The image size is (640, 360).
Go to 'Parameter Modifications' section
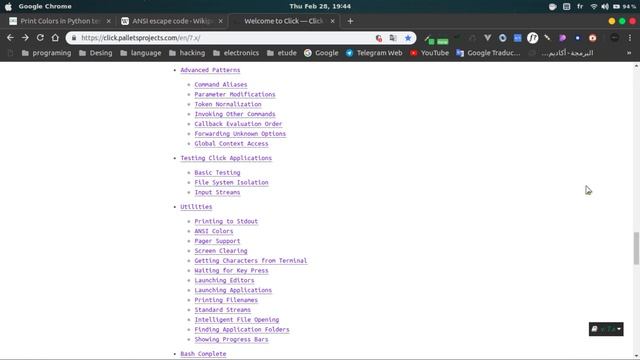(235, 94)
